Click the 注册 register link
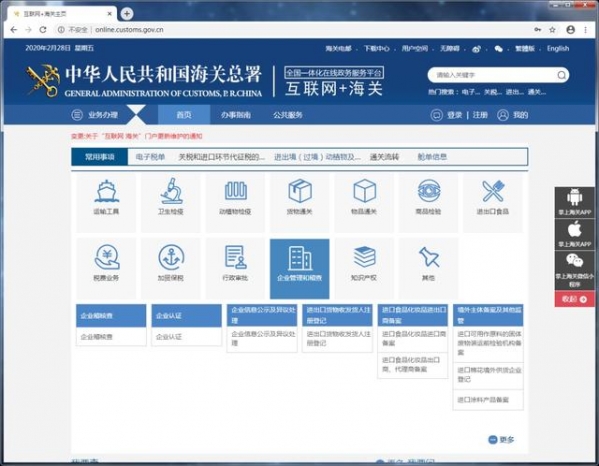The image size is (599, 466). coord(480,115)
